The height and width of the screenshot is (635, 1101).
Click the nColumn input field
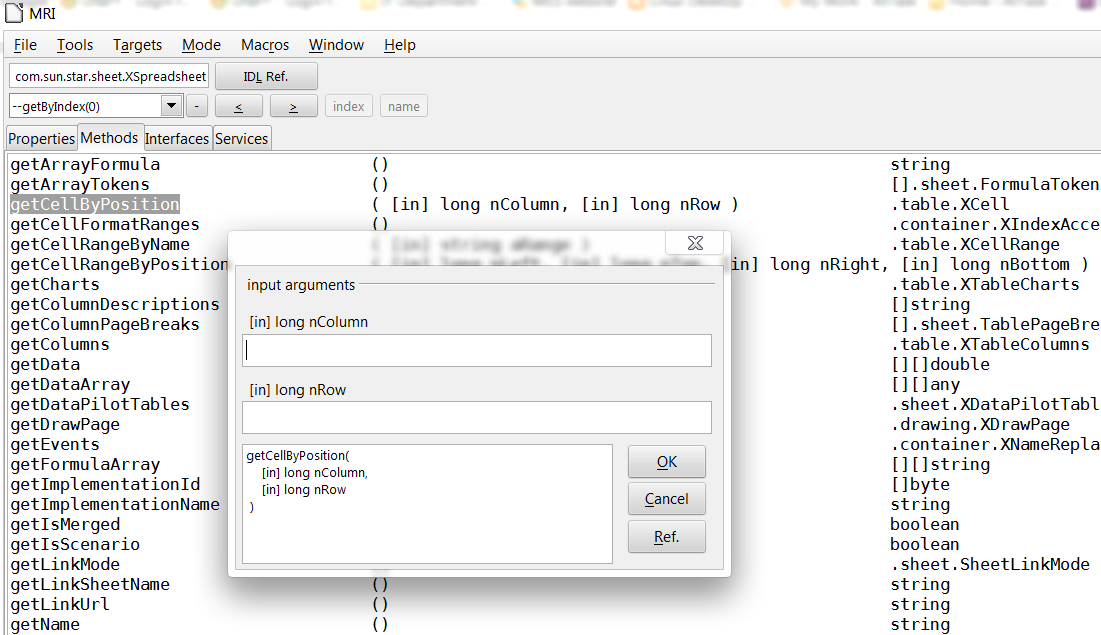pos(477,351)
